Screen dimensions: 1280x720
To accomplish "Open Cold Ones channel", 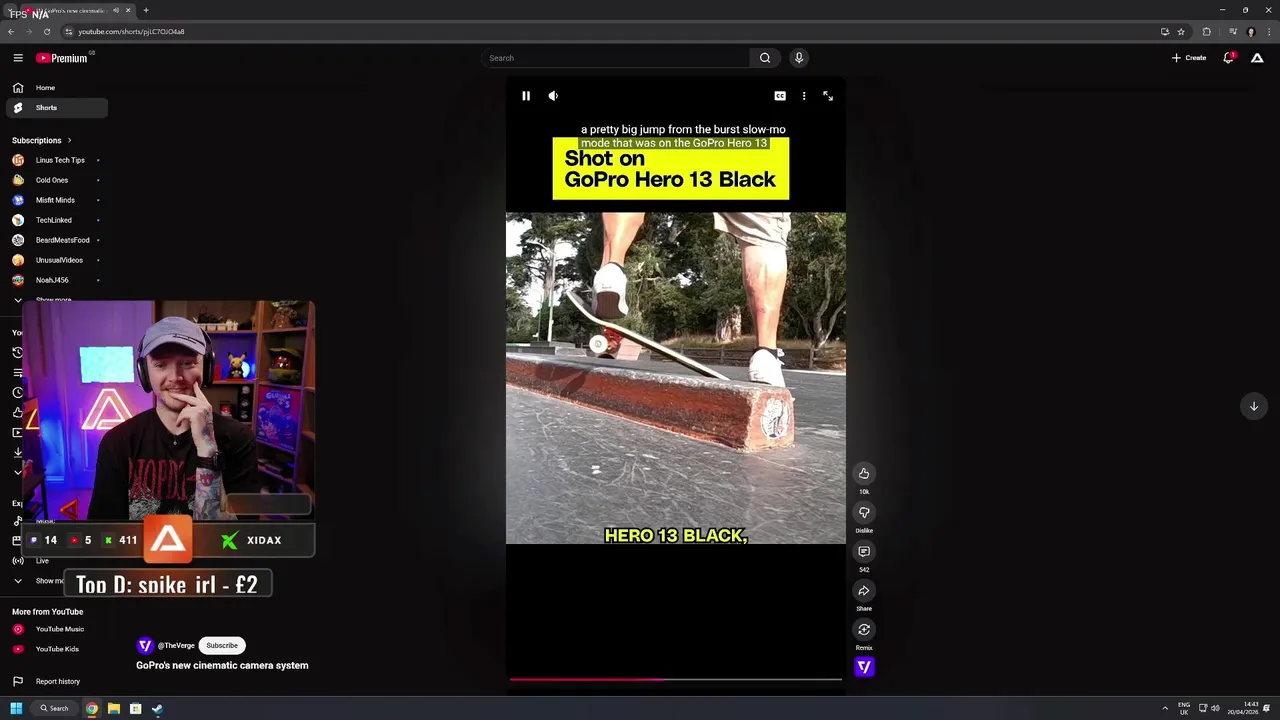I will tap(56, 180).
